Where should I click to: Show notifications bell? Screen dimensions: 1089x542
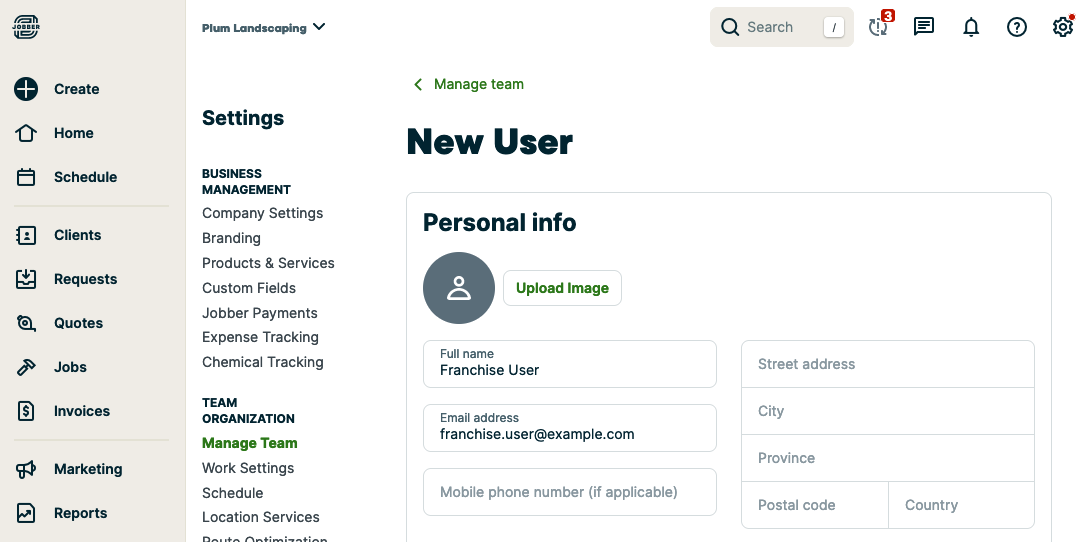point(970,27)
